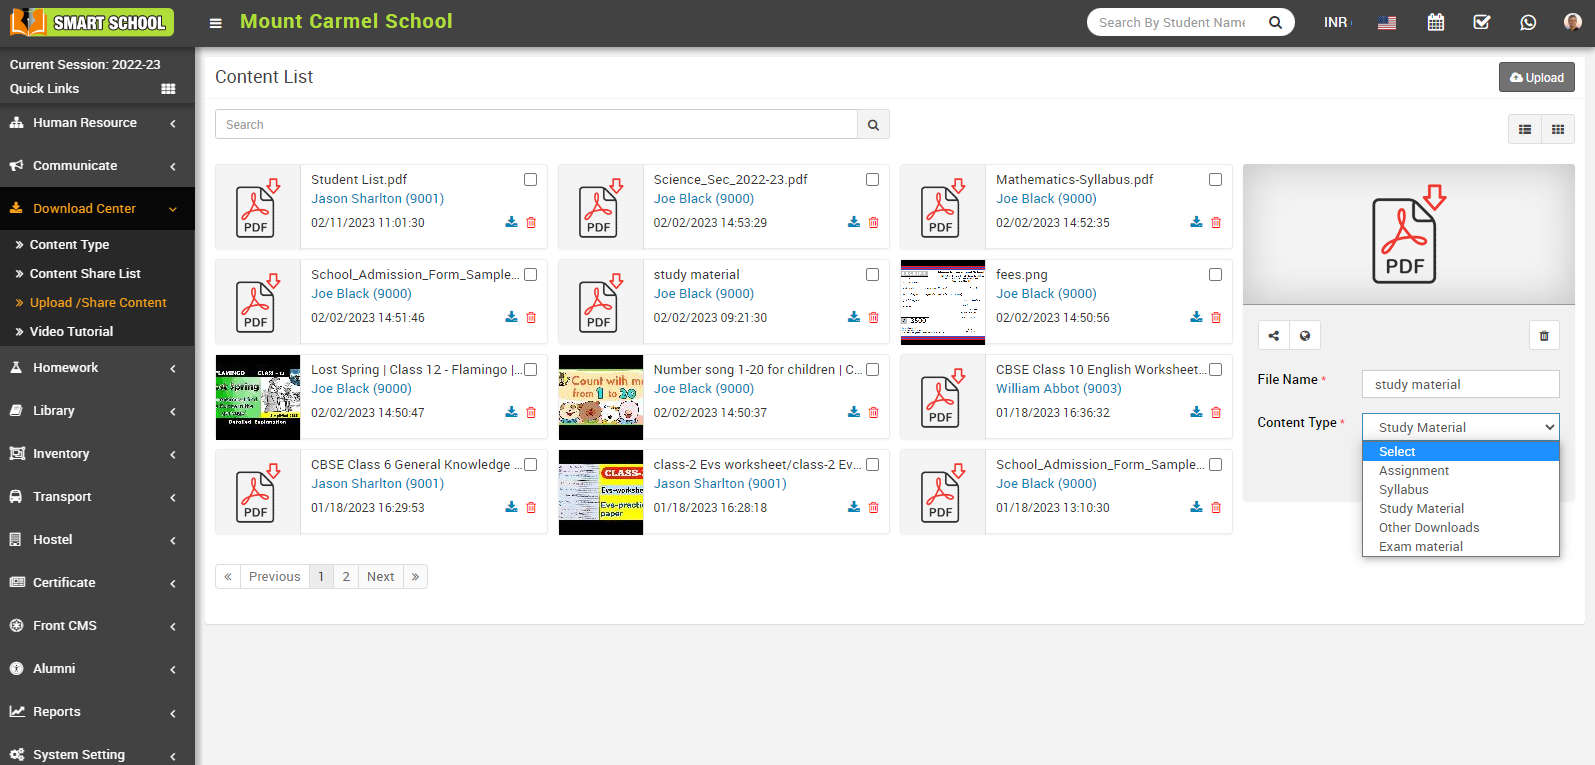Open Video Tutorial in sidebar
Image resolution: width=1595 pixels, height=765 pixels.
click(71, 332)
